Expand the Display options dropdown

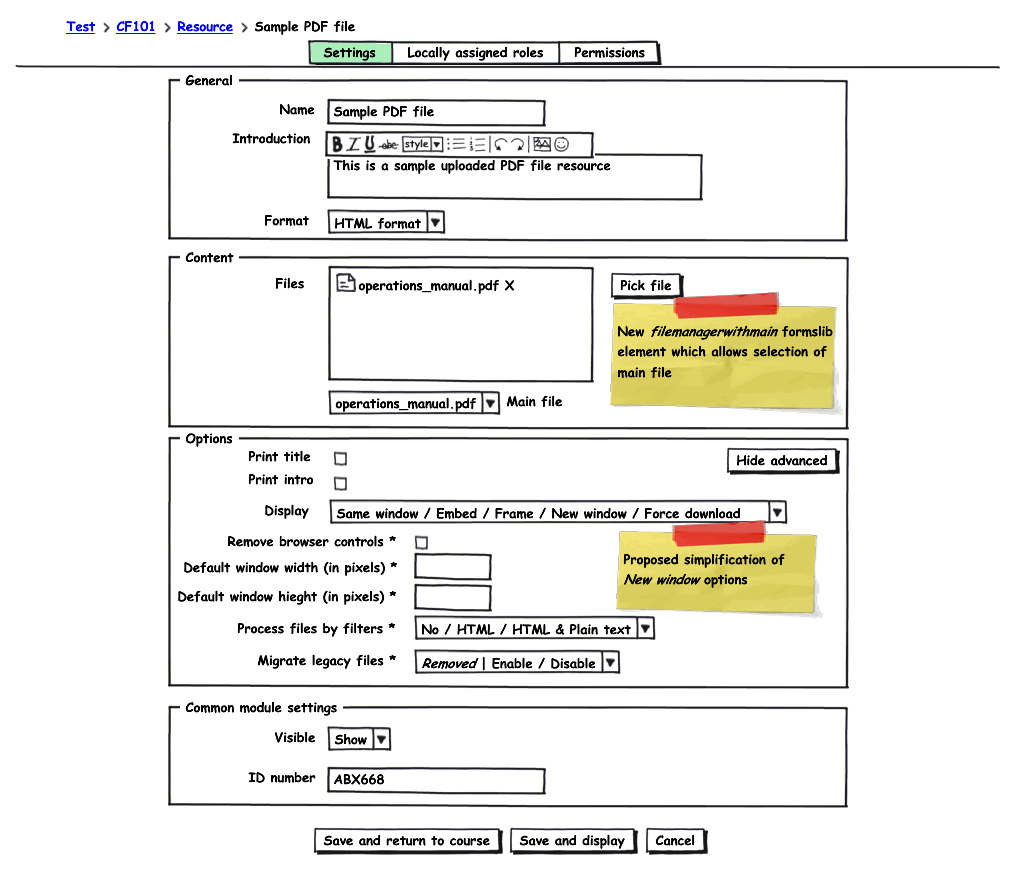[x=558, y=512]
